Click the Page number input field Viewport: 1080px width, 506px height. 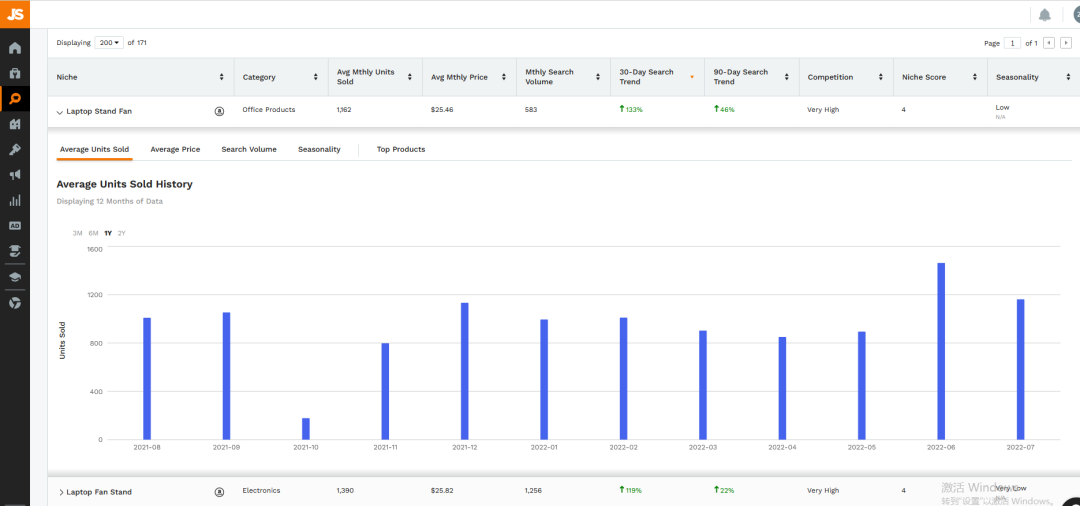coord(1012,43)
